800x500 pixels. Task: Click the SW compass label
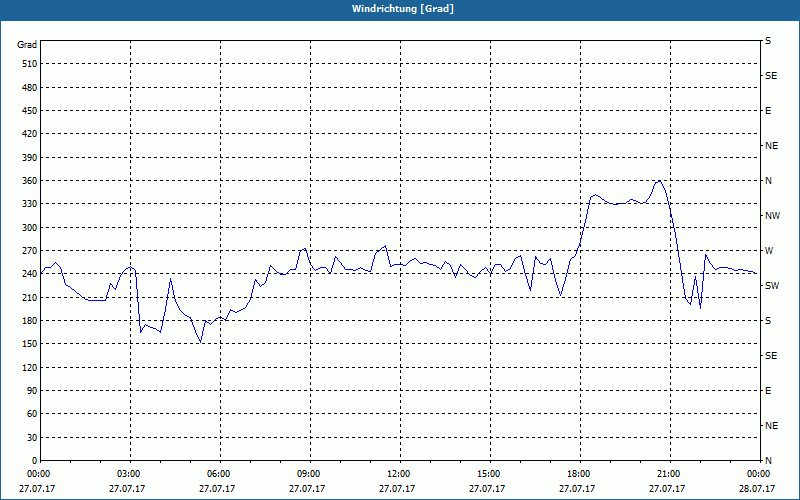coord(772,286)
